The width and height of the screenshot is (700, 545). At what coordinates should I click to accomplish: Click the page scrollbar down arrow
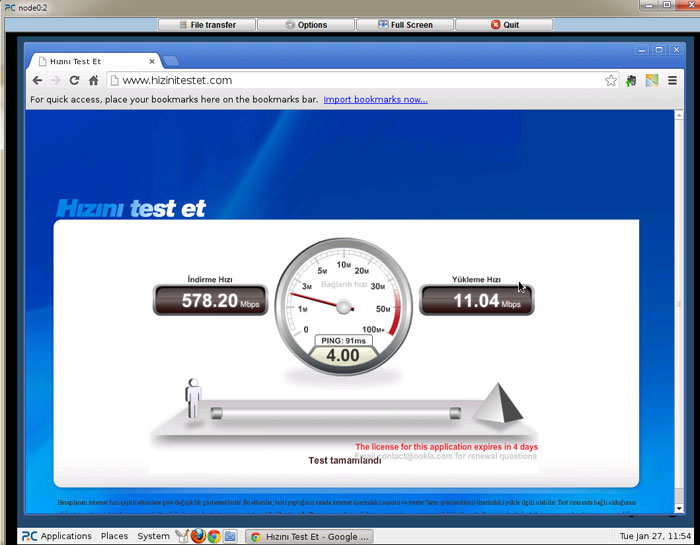679,508
